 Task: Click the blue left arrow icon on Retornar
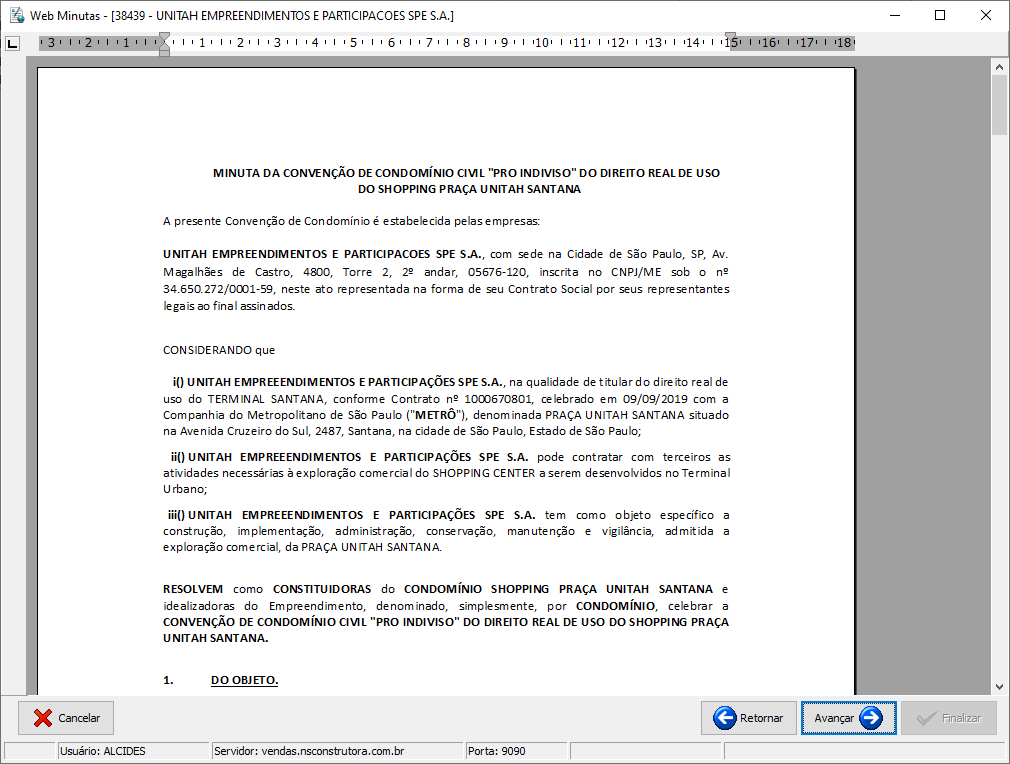725,718
